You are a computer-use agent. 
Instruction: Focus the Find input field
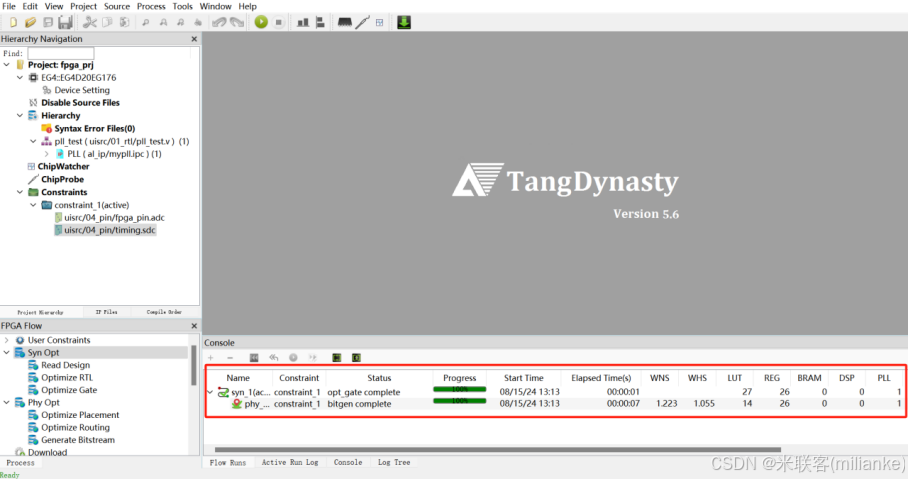click(60, 53)
